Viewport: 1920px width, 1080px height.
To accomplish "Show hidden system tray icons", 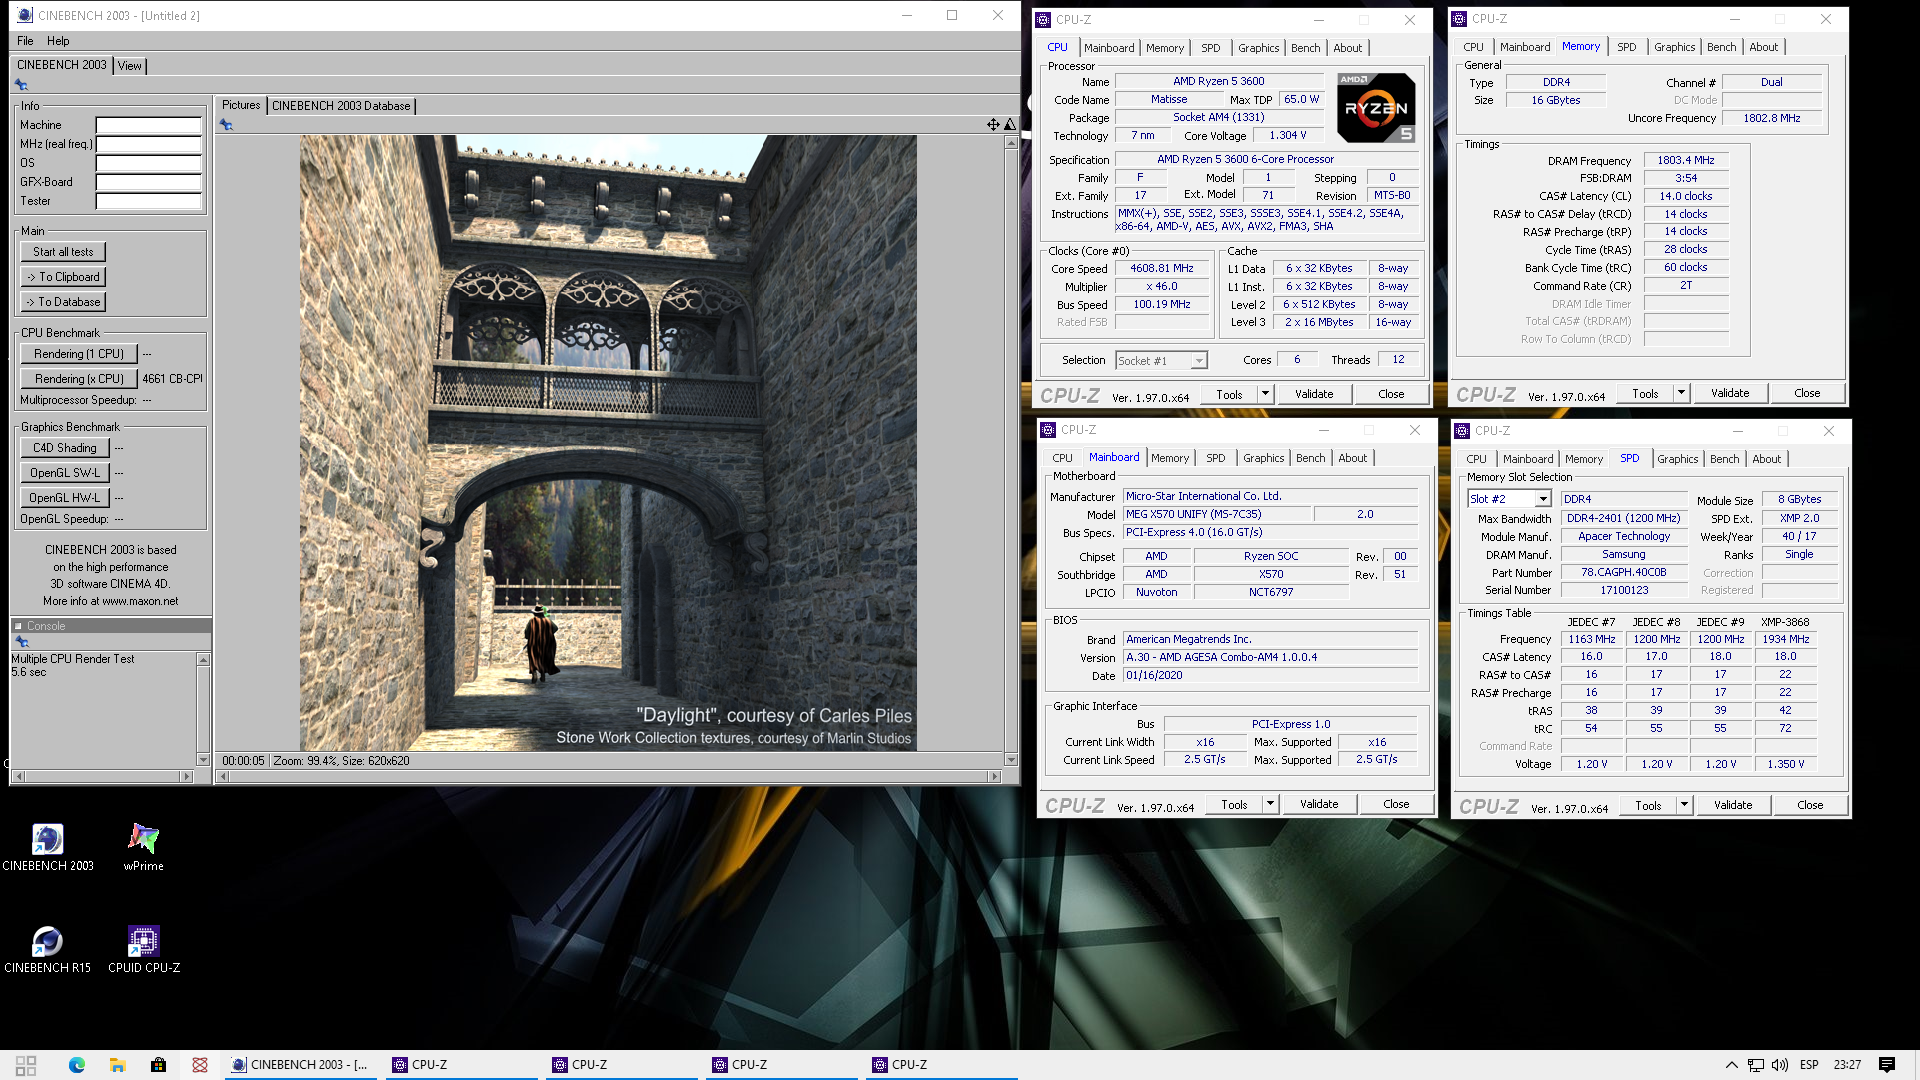I will tap(1731, 1065).
